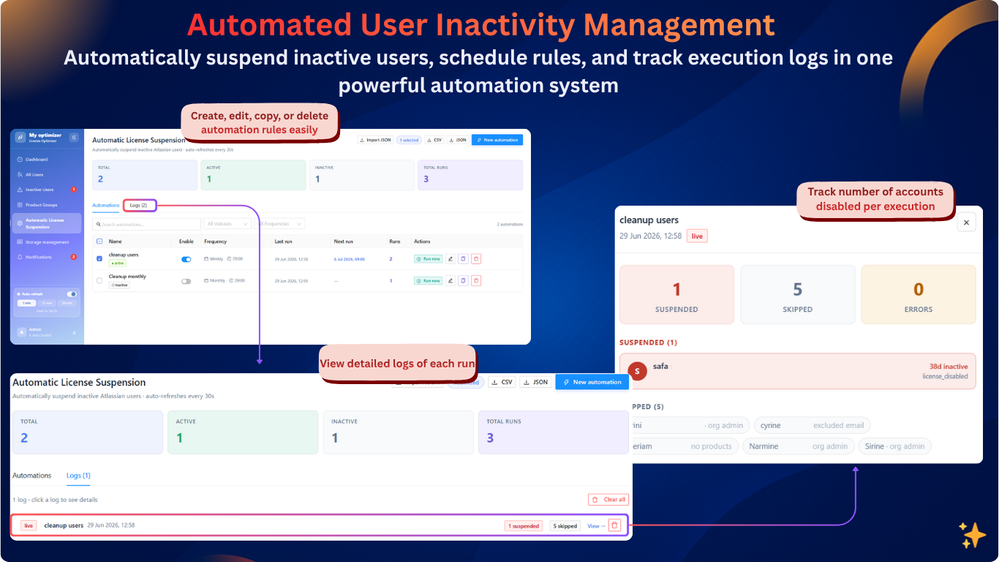Image resolution: width=999 pixels, height=562 pixels.
Task: Open the All statuses dropdown
Action: [227, 224]
